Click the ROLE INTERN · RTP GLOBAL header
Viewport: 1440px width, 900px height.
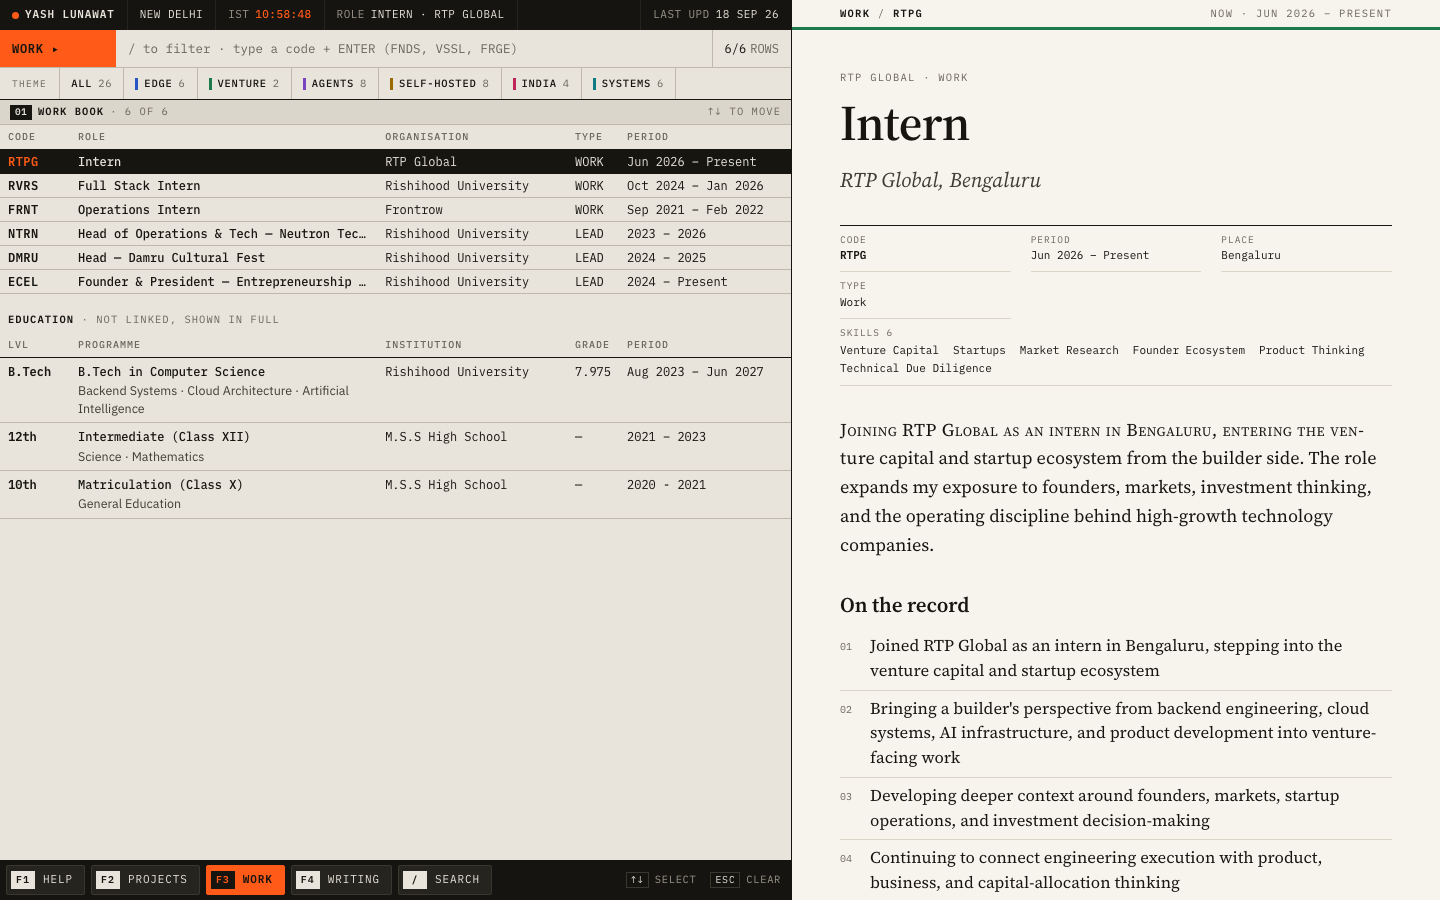pos(420,15)
